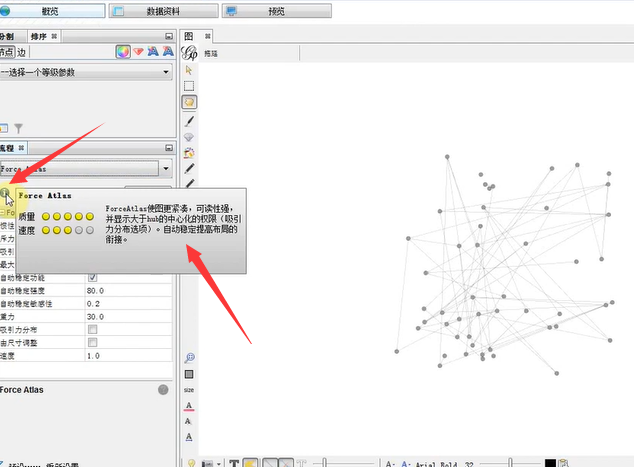Switch to the 预览 preview tab
This screenshot has height=467, width=634.
point(277,11)
